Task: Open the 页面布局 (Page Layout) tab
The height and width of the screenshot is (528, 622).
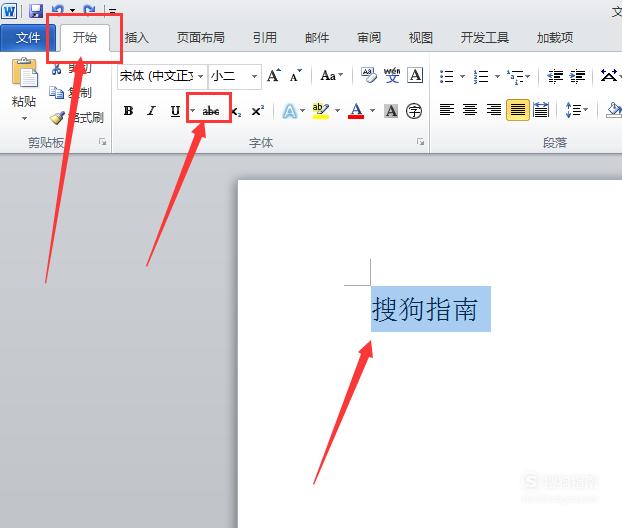Action: pyautogui.click(x=201, y=38)
